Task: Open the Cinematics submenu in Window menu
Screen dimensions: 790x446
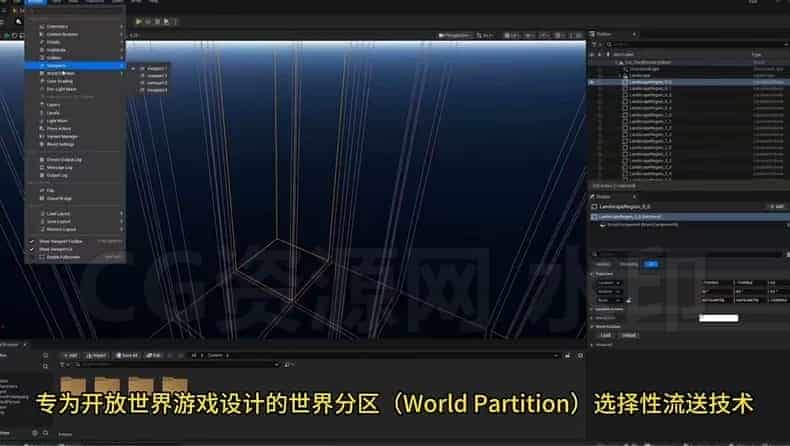Action: tap(75, 26)
